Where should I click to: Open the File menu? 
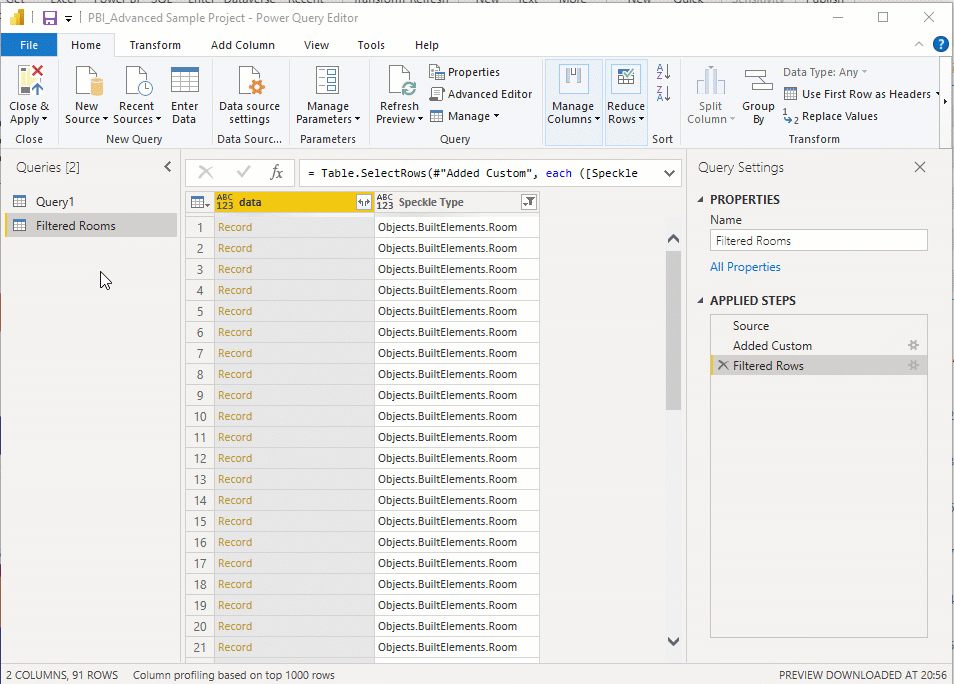coord(29,45)
